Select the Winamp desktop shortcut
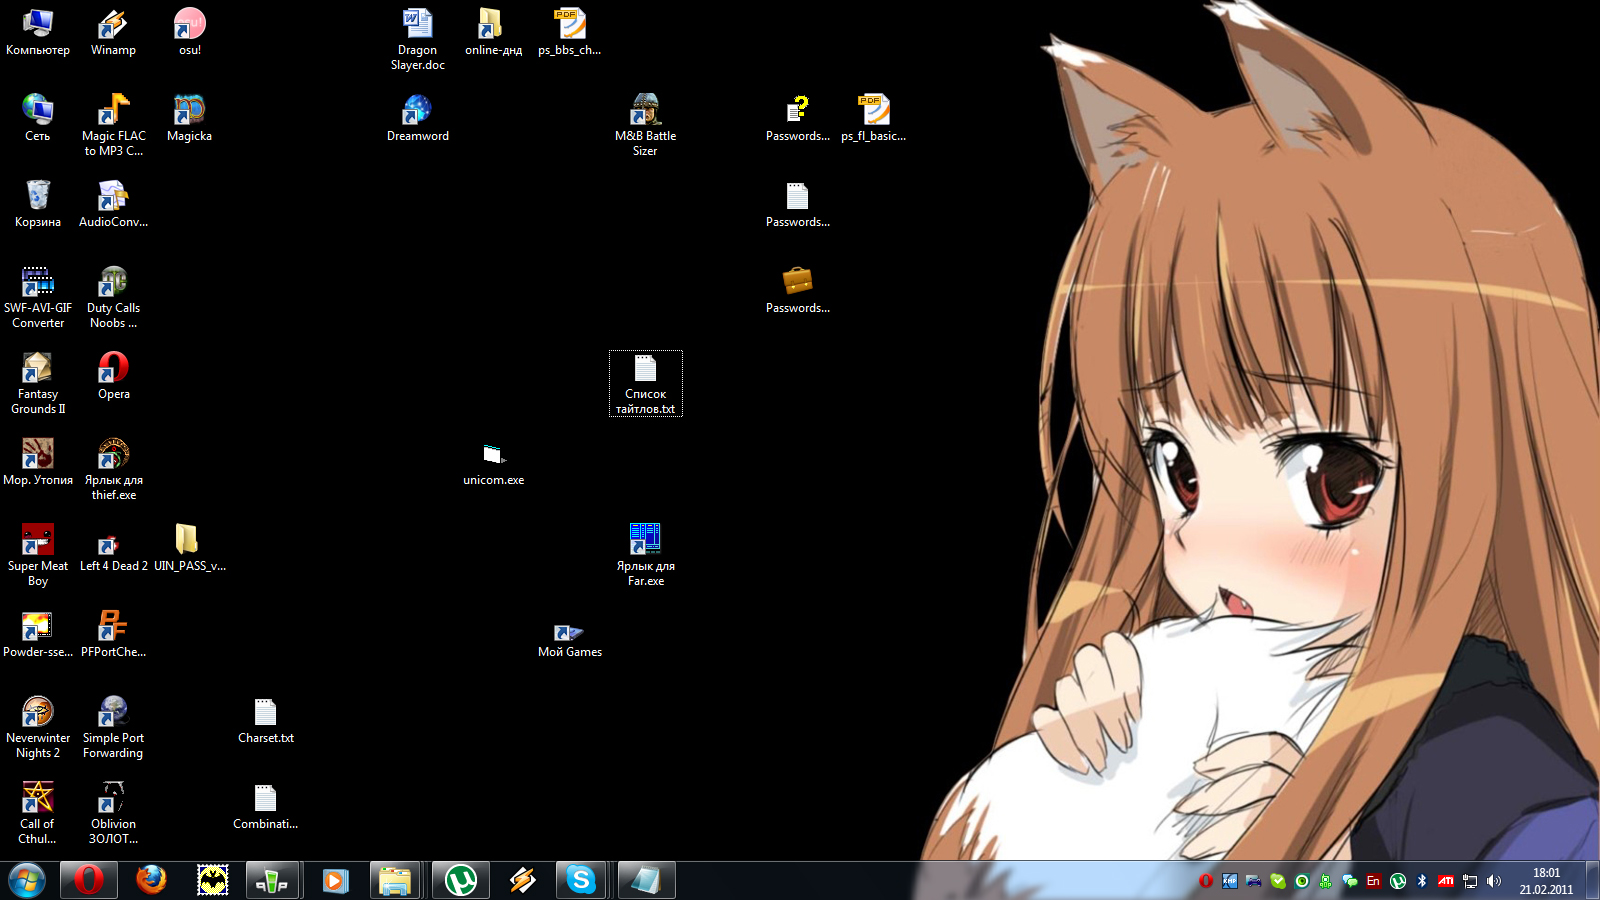This screenshot has height=900, width=1600. pyautogui.click(x=113, y=24)
